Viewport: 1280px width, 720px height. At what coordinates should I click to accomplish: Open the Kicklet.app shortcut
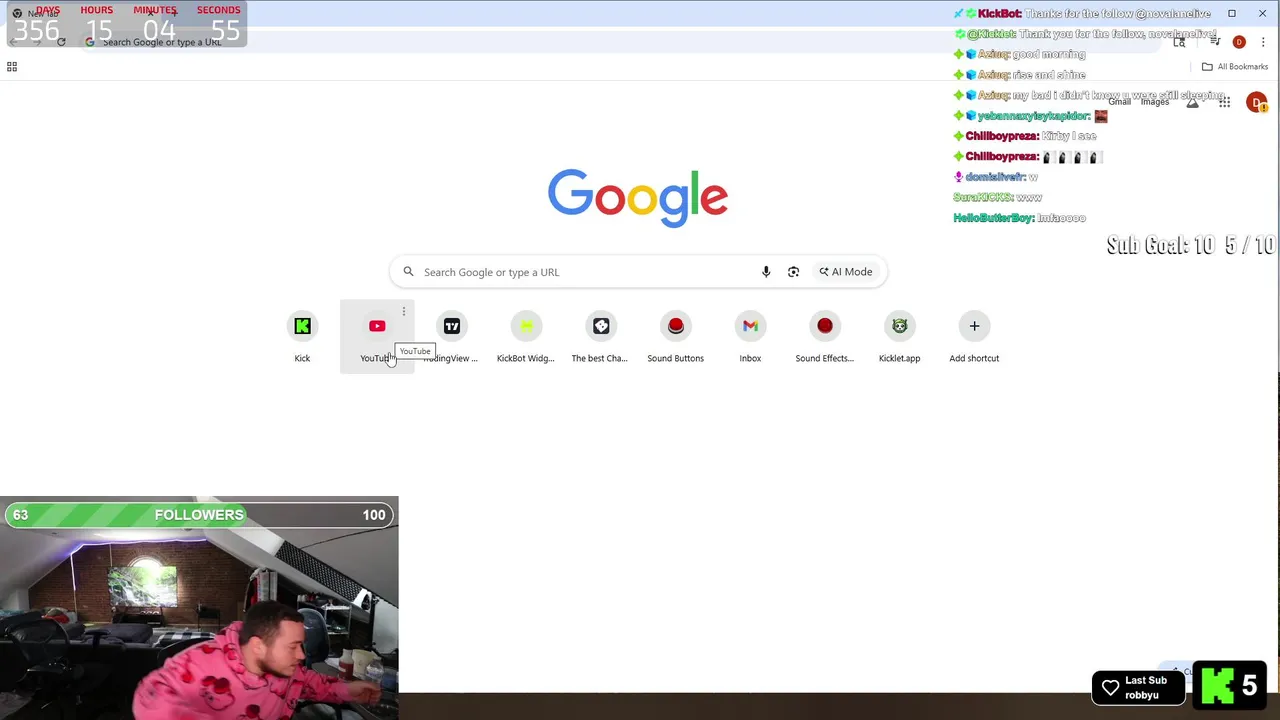(x=899, y=337)
